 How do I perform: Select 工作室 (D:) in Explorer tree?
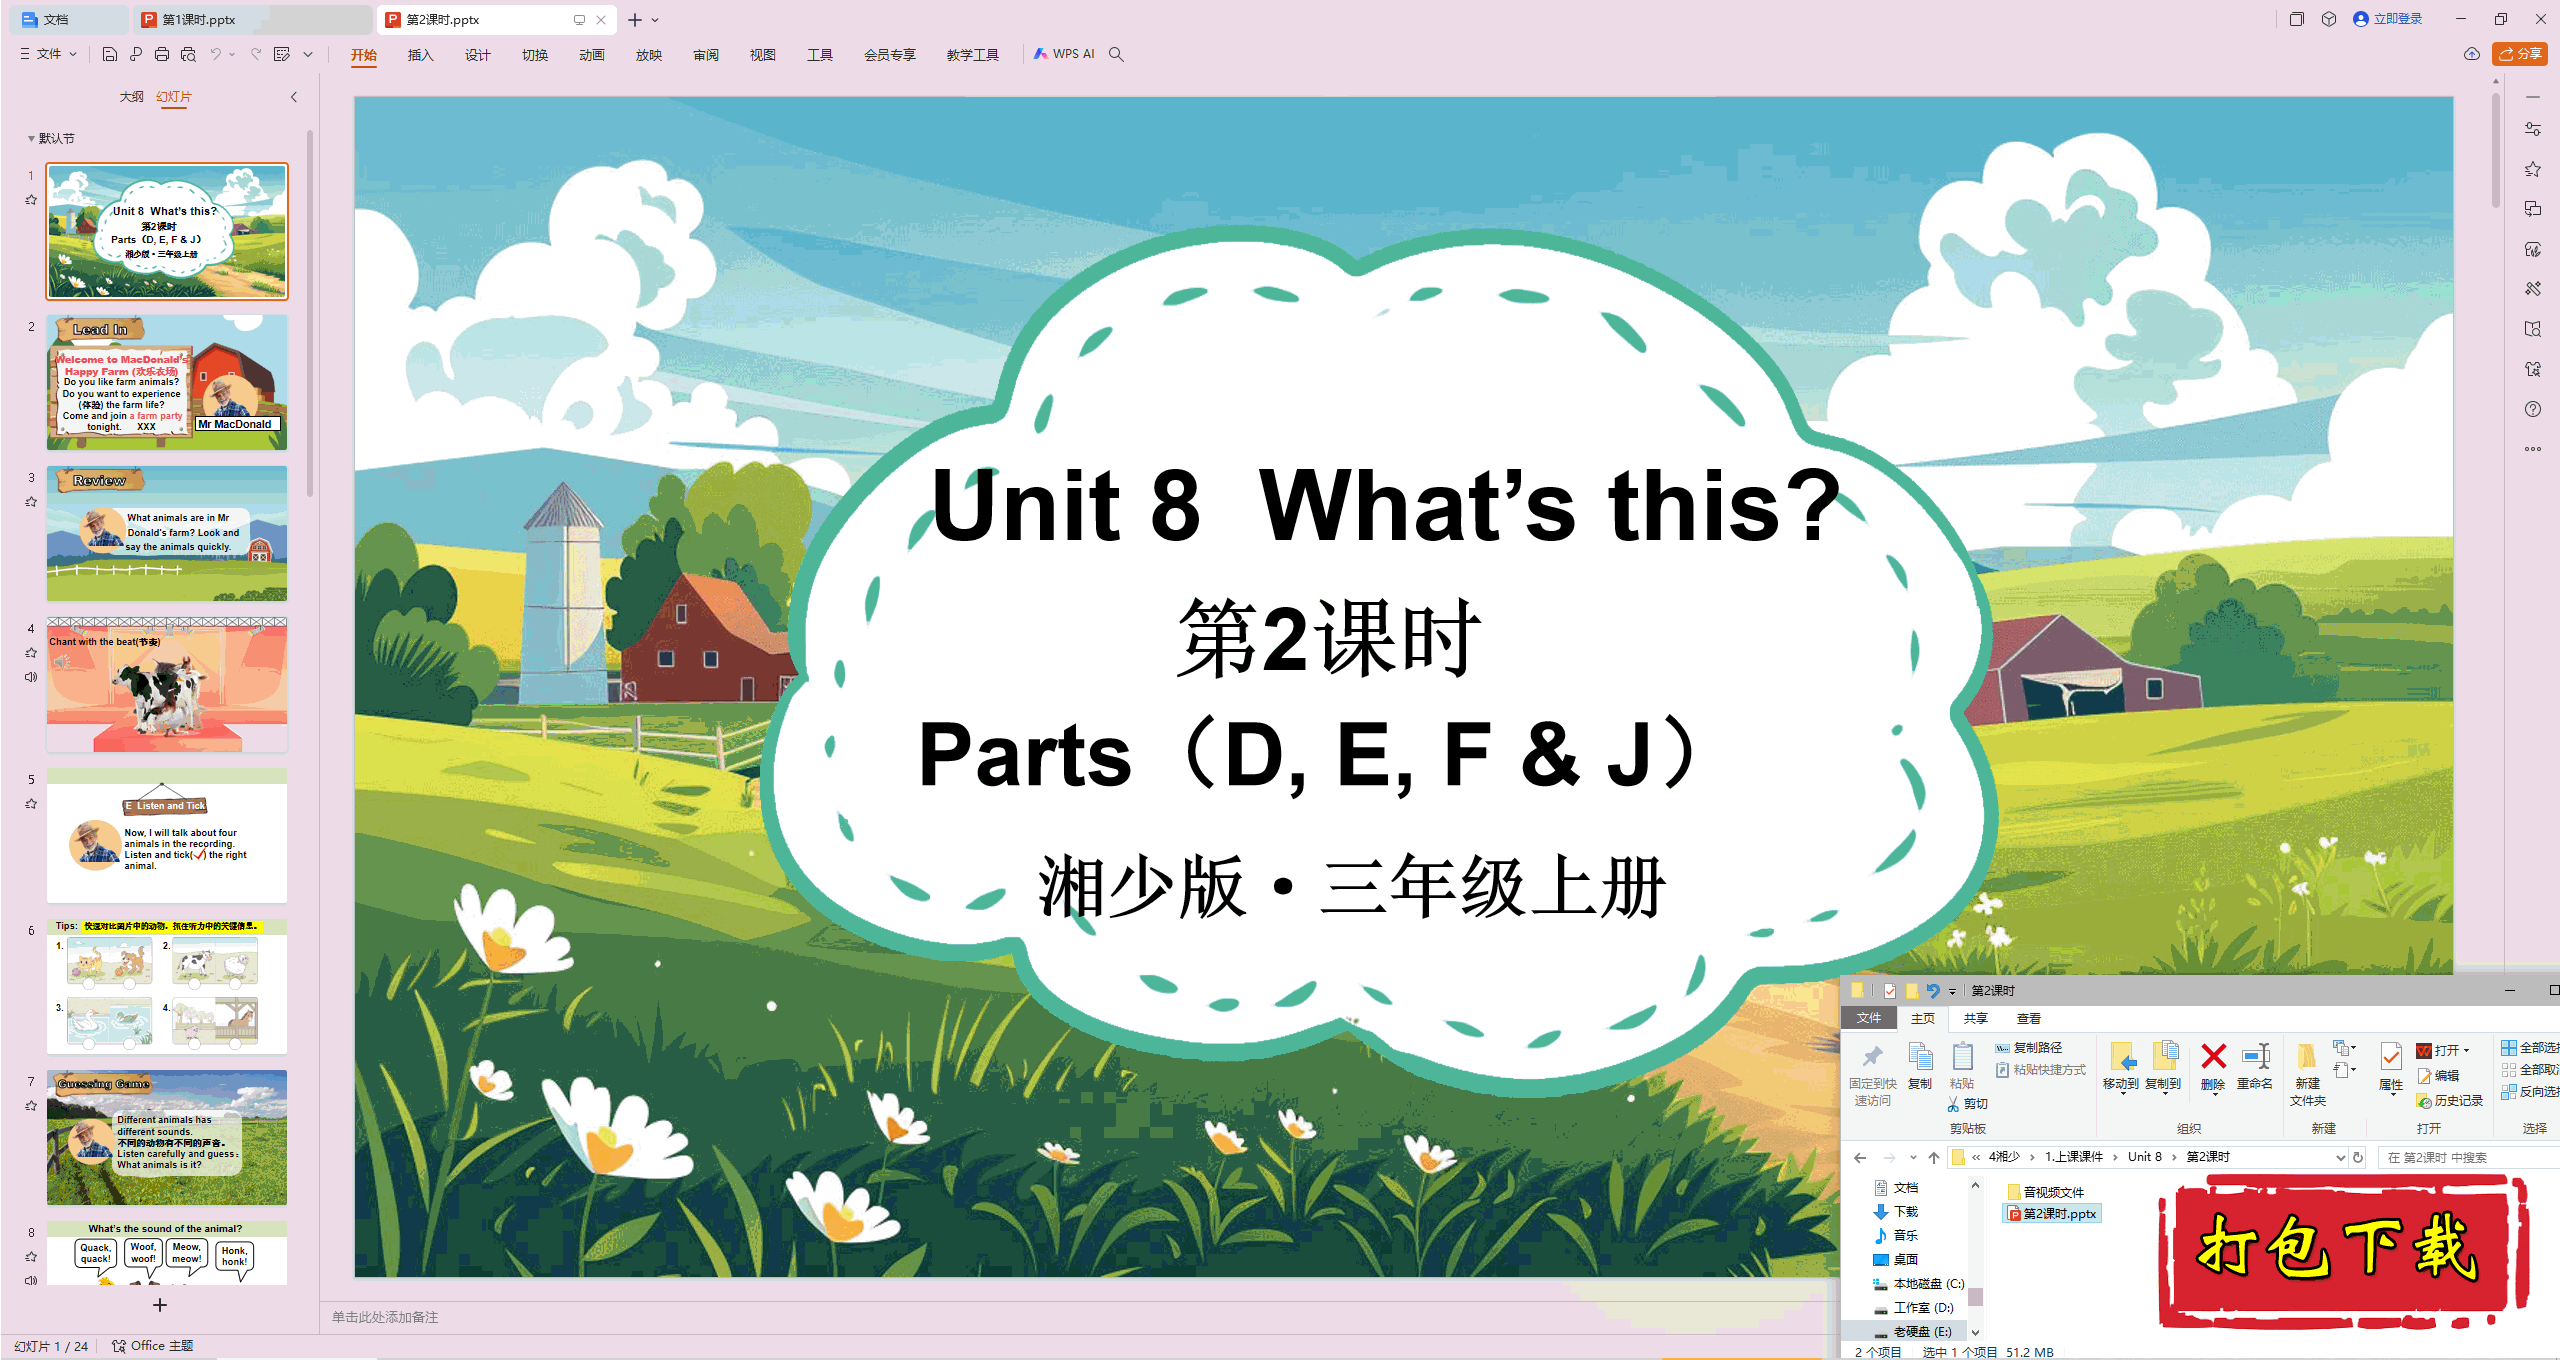point(1914,1307)
